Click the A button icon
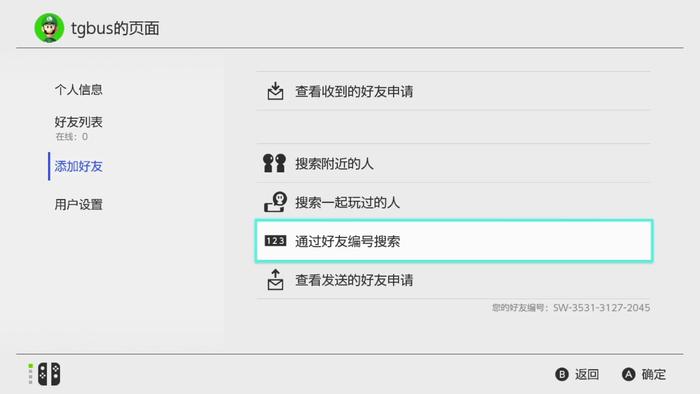The height and width of the screenshot is (394, 700). pyautogui.click(x=629, y=374)
